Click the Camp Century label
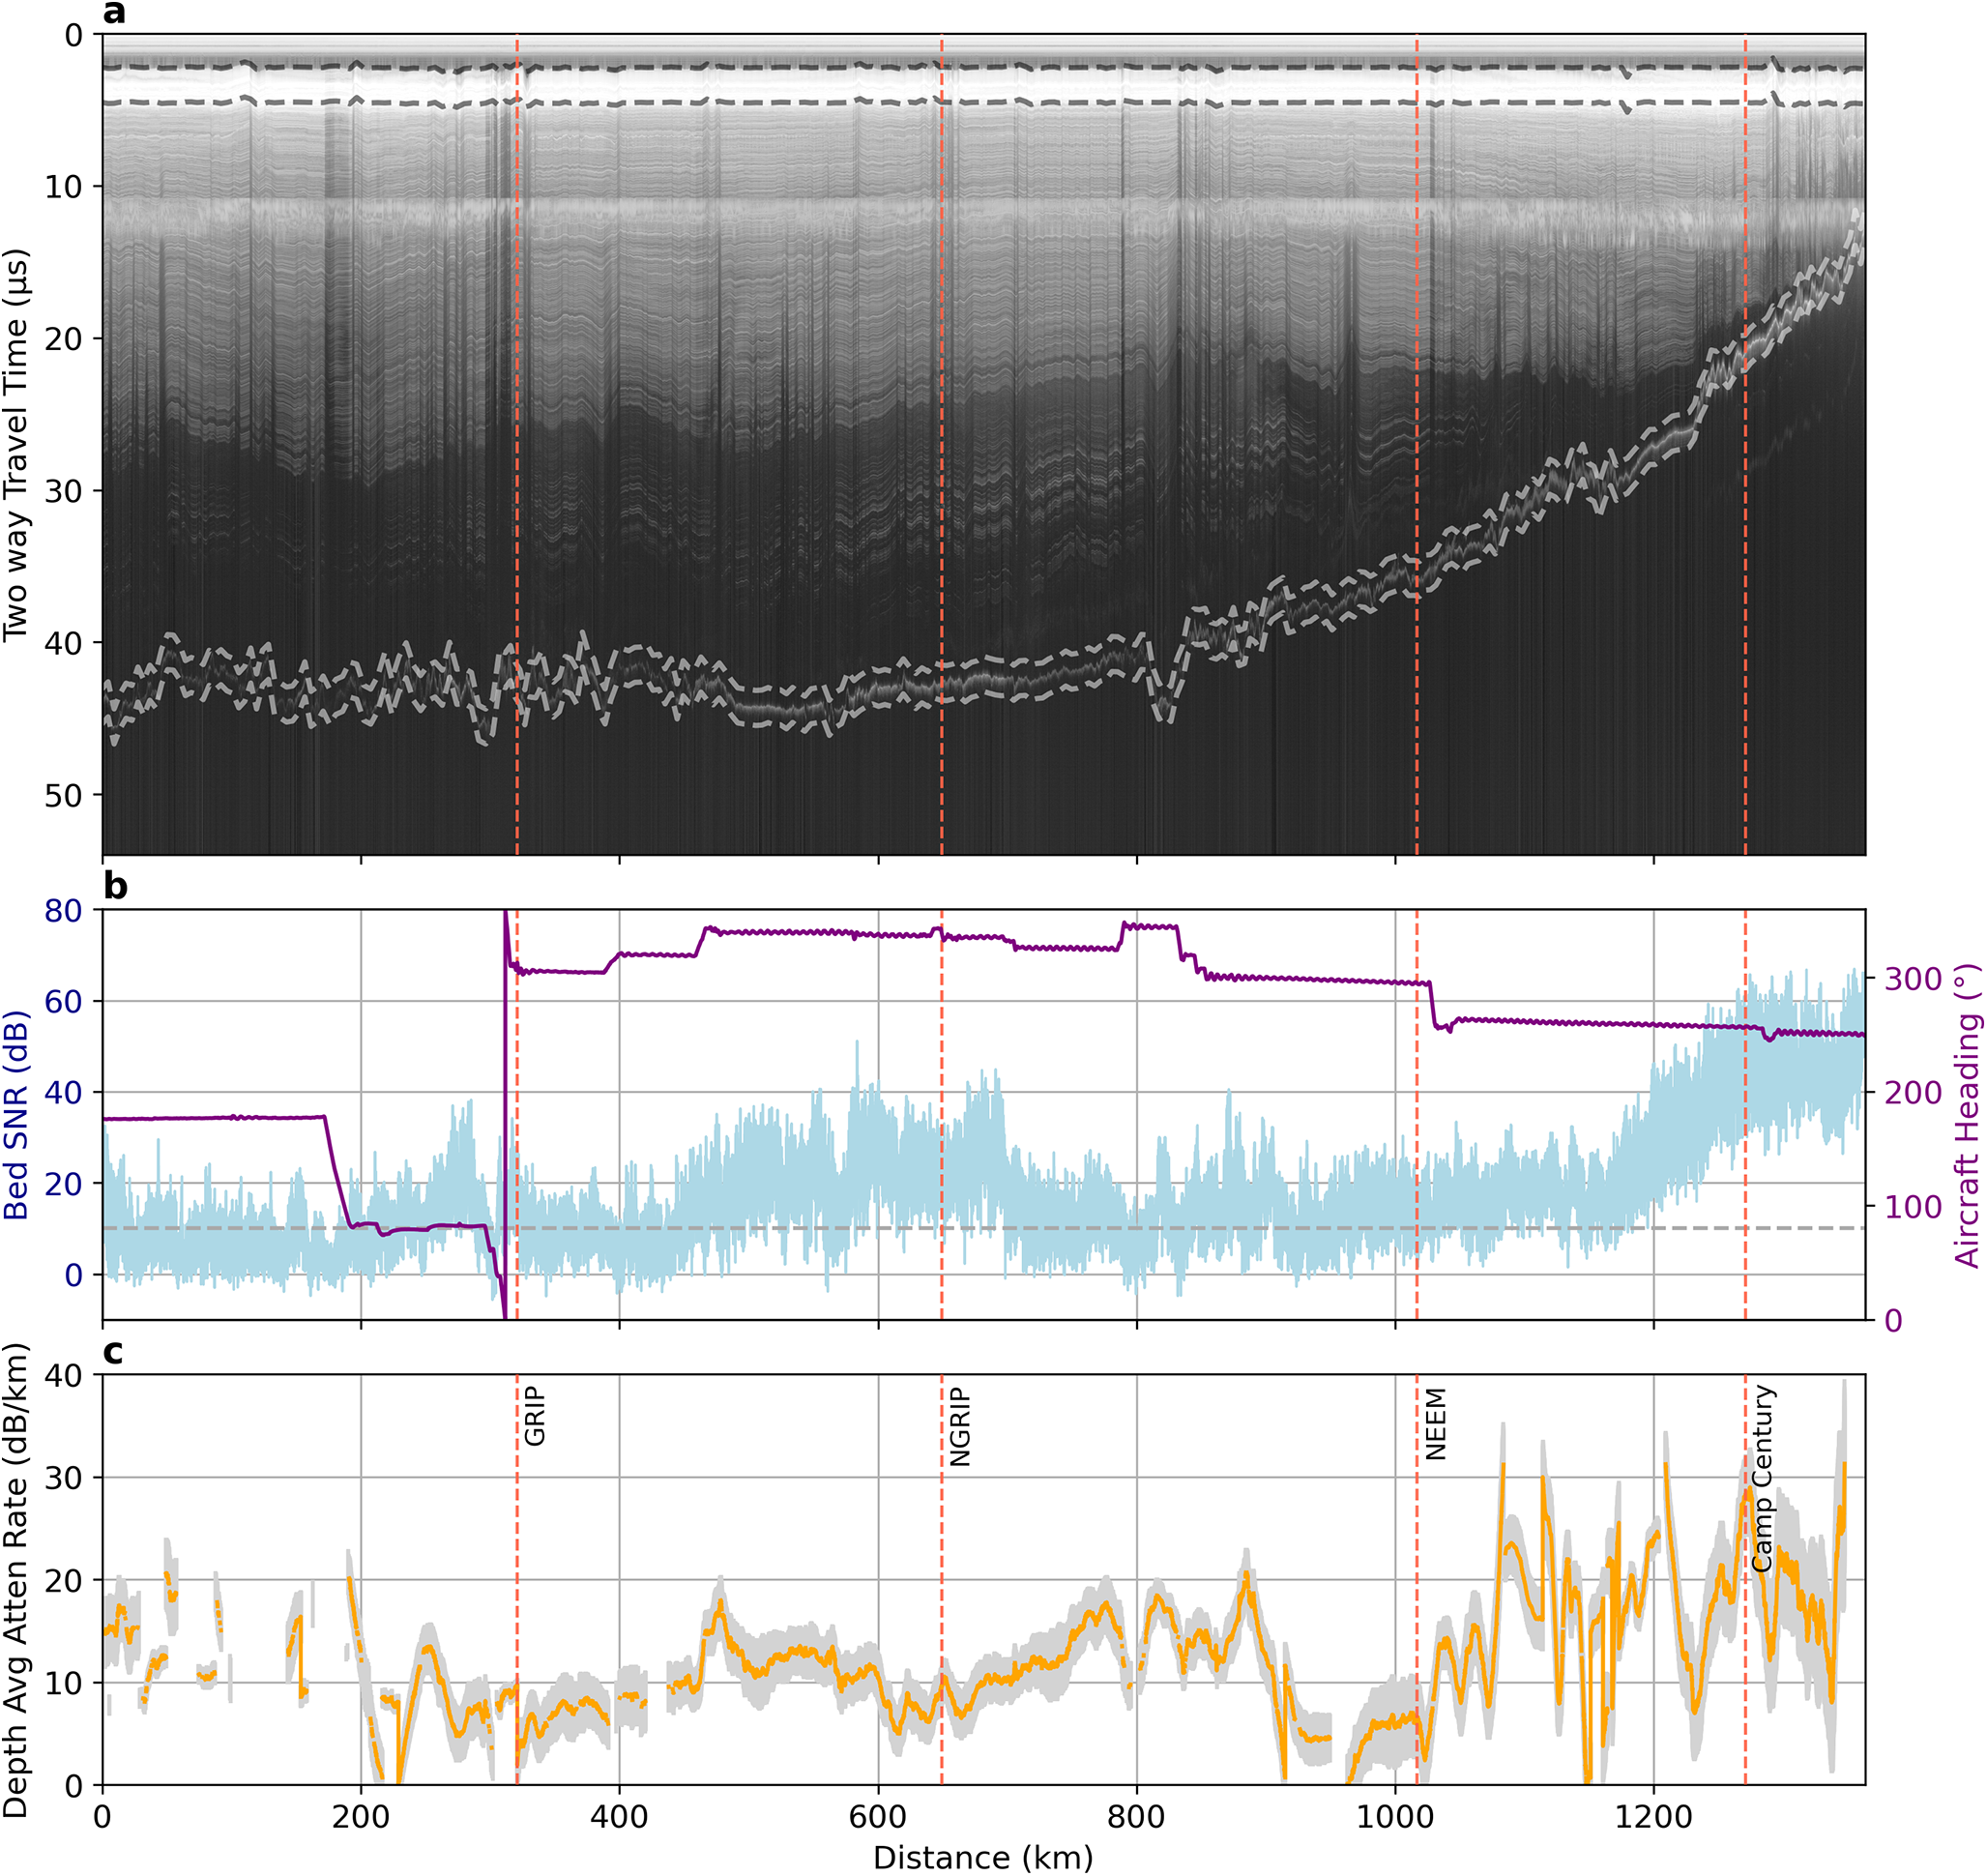Viewport: 1987px width, 1876px height. click(1762, 1478)
